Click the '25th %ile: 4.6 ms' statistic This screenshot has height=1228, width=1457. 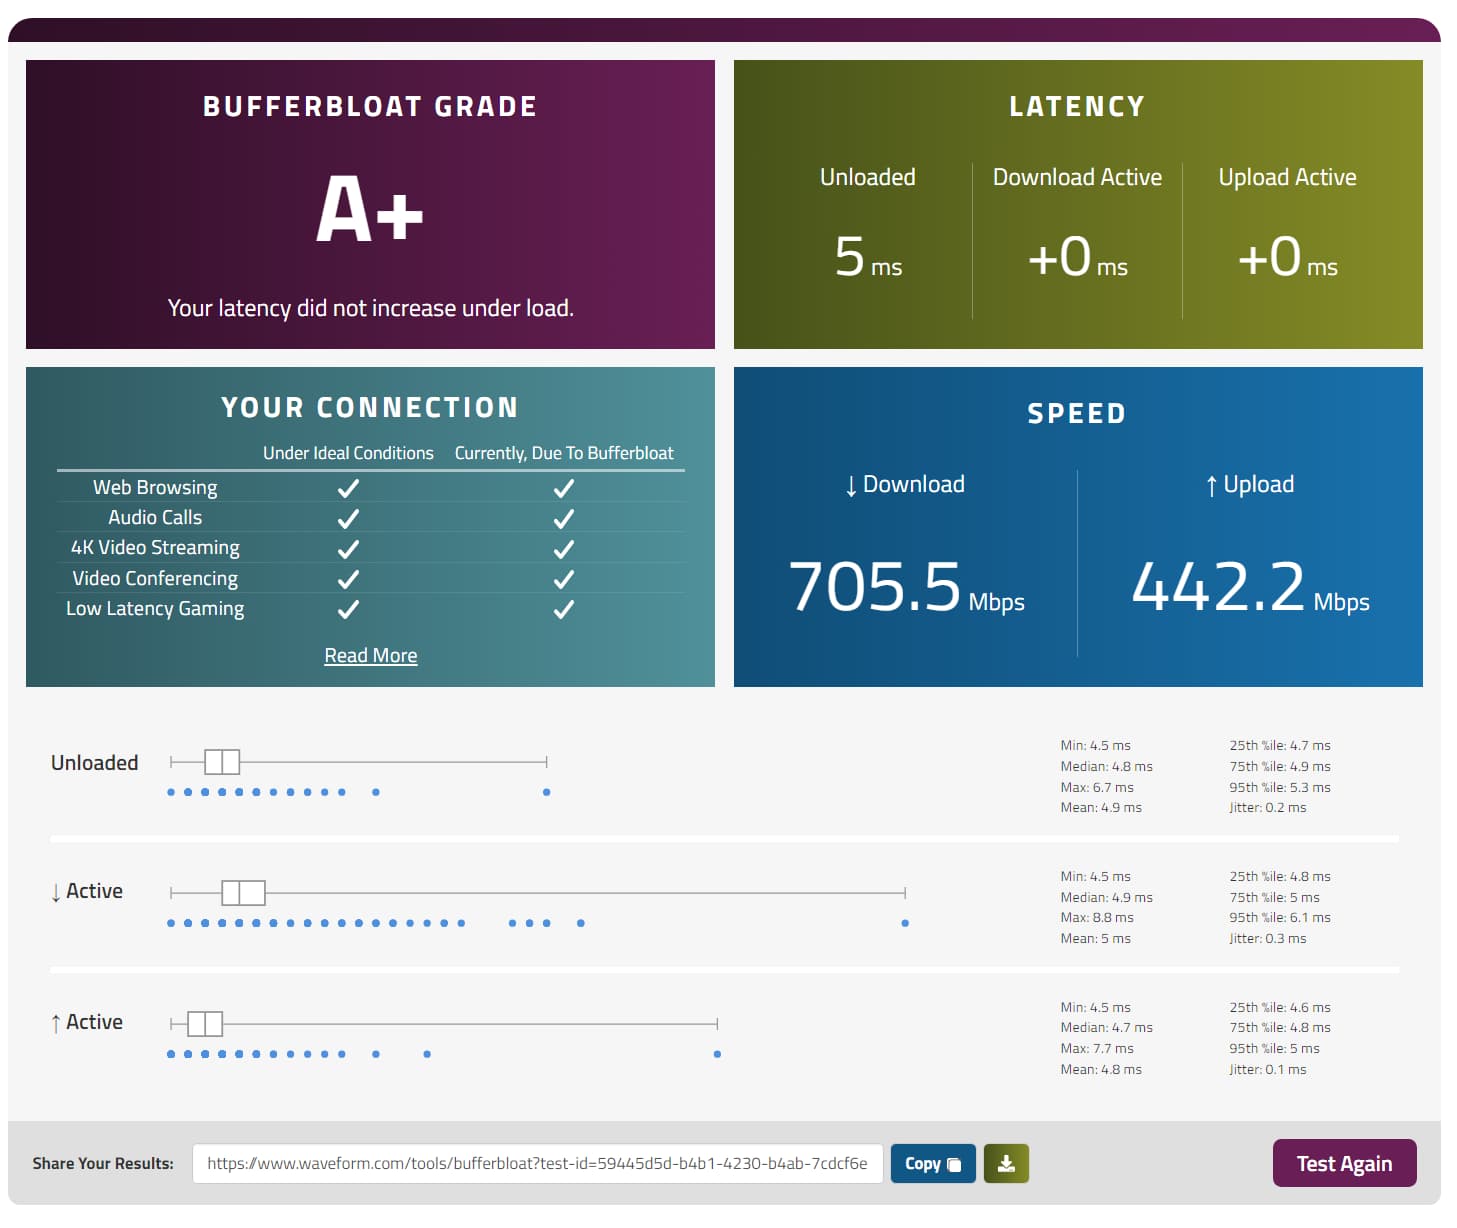pos(1280,1007)
